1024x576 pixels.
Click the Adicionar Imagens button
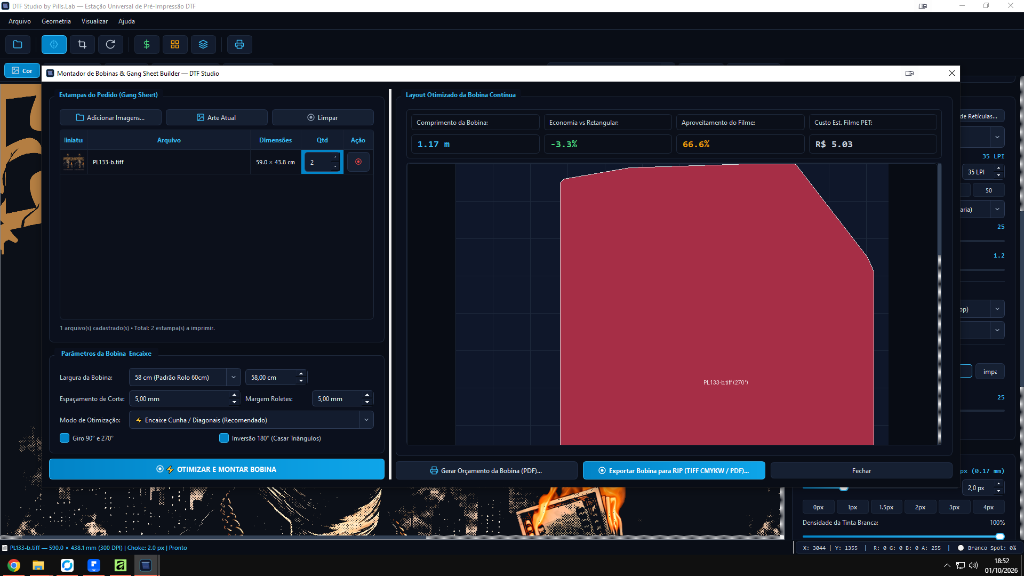pyautogui.click(x=110, y=118)
